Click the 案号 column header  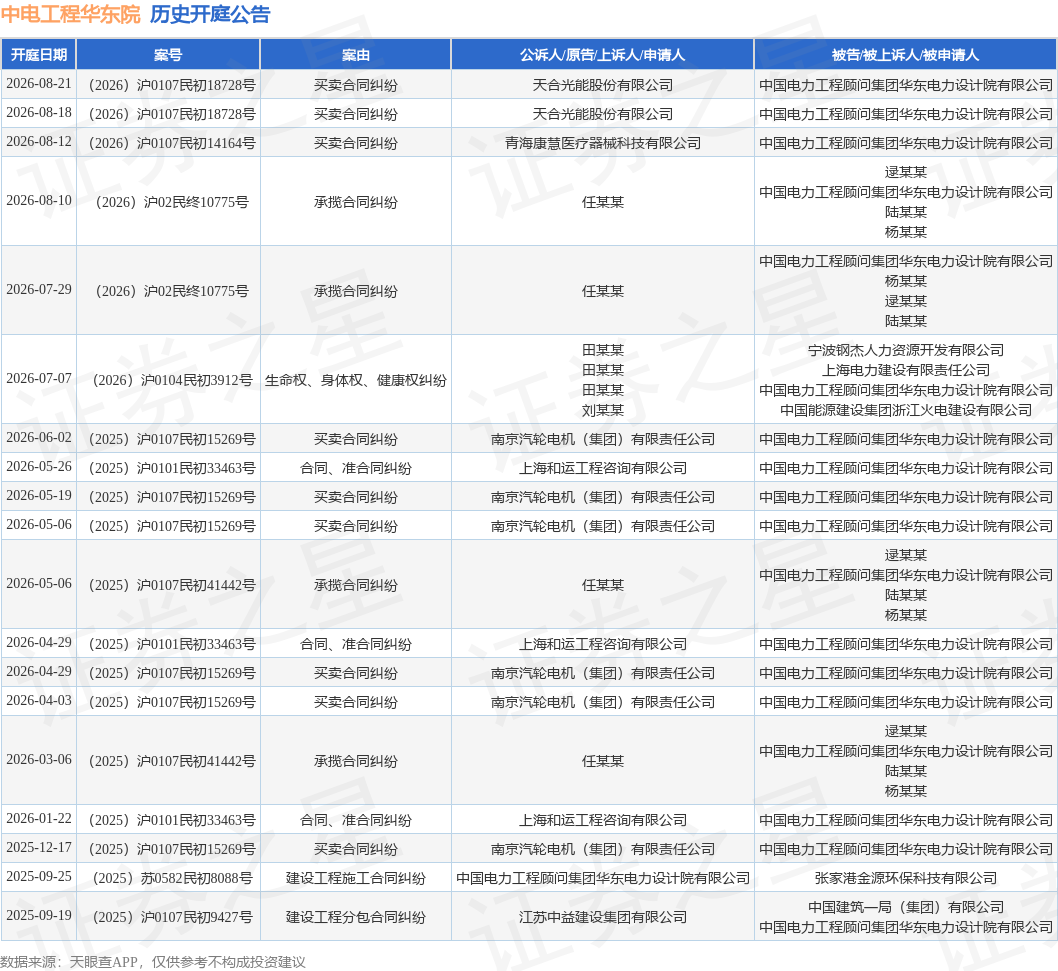click(x=168, y=55)
